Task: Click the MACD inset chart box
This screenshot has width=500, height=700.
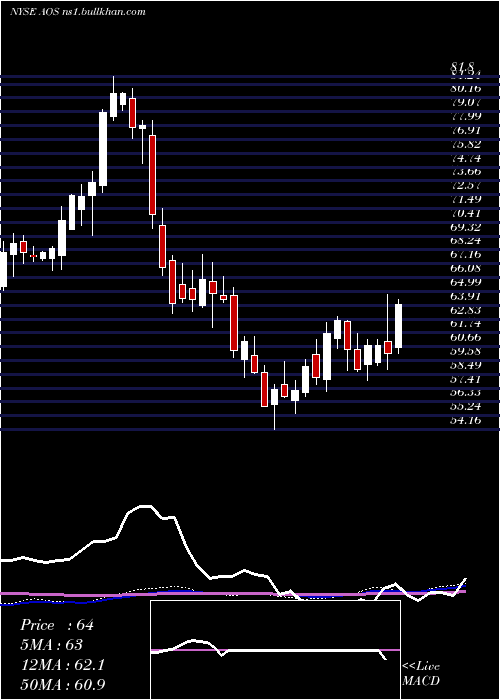Action: tap(275, 650)
